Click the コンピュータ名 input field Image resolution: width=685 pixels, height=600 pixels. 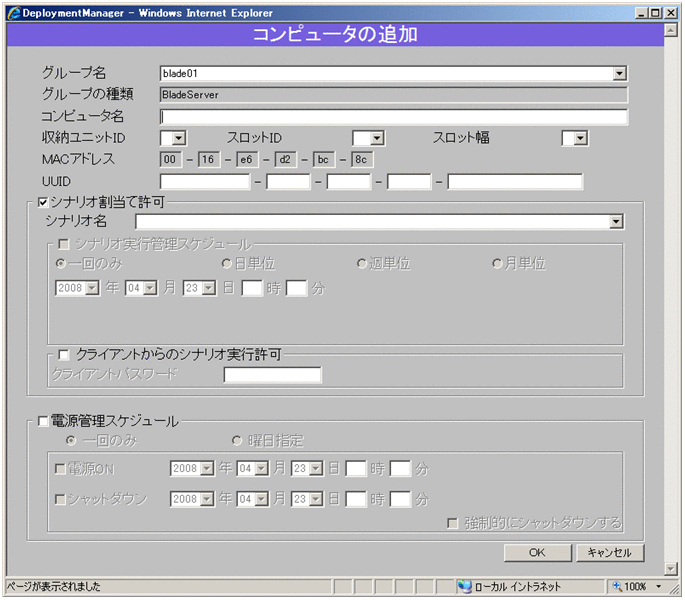click(x=394, y=117)
